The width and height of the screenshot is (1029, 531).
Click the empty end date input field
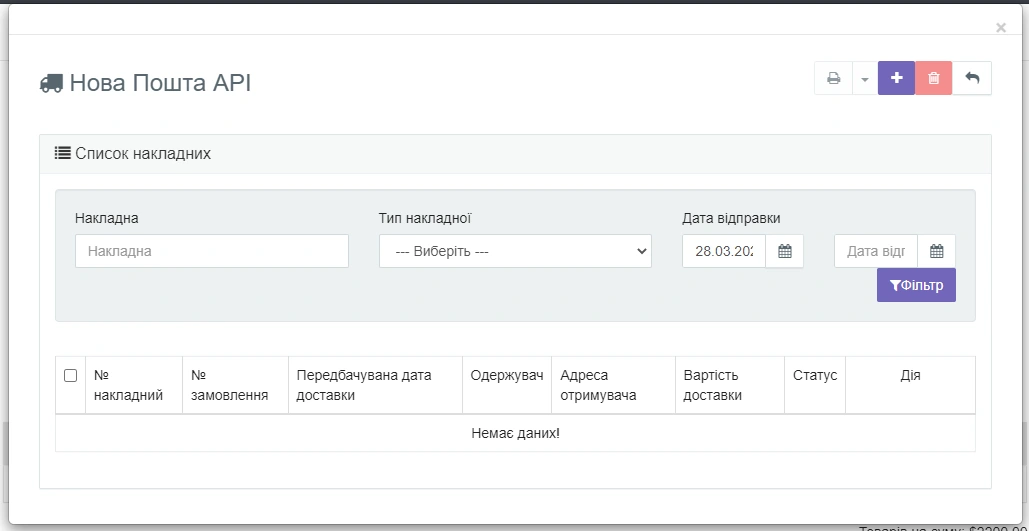(x=875, y=251)
